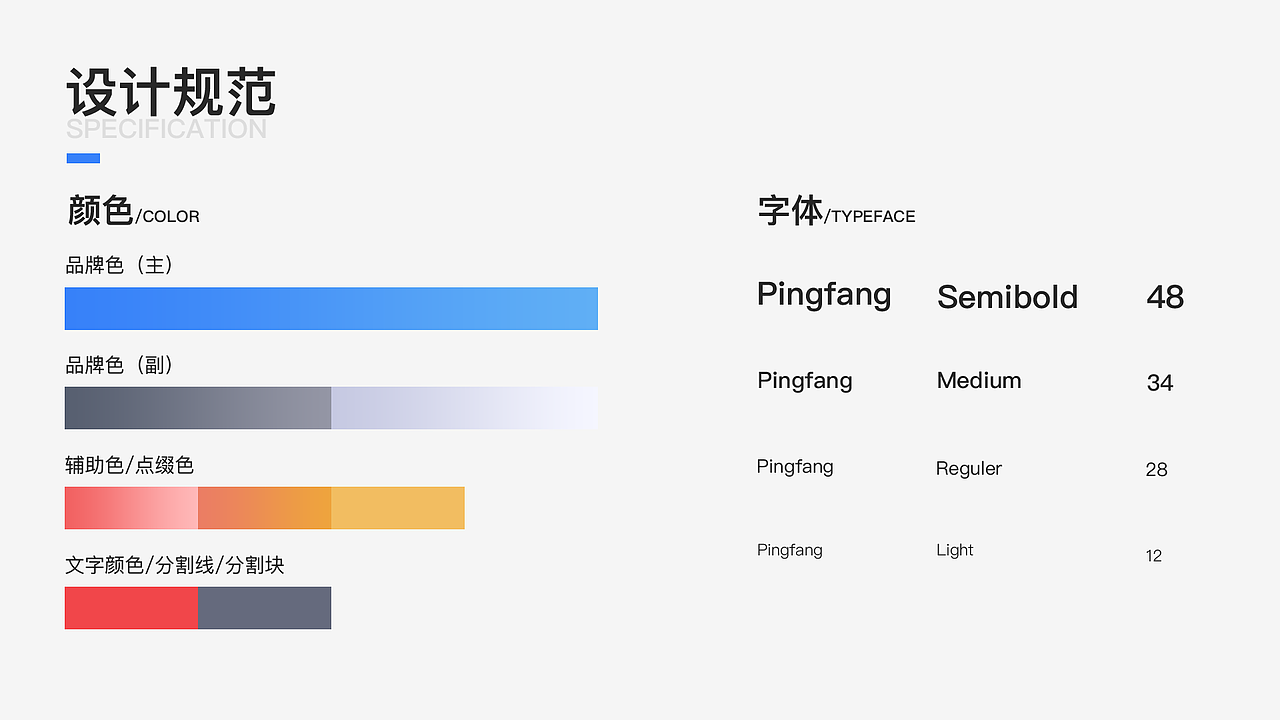Click the 品牌色（副）label
The width and height of the screenshot is (1280, 720).
(120, 365)
